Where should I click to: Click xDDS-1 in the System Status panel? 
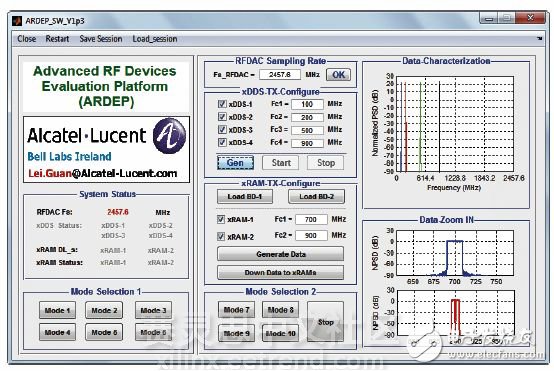tap(113, 225)
